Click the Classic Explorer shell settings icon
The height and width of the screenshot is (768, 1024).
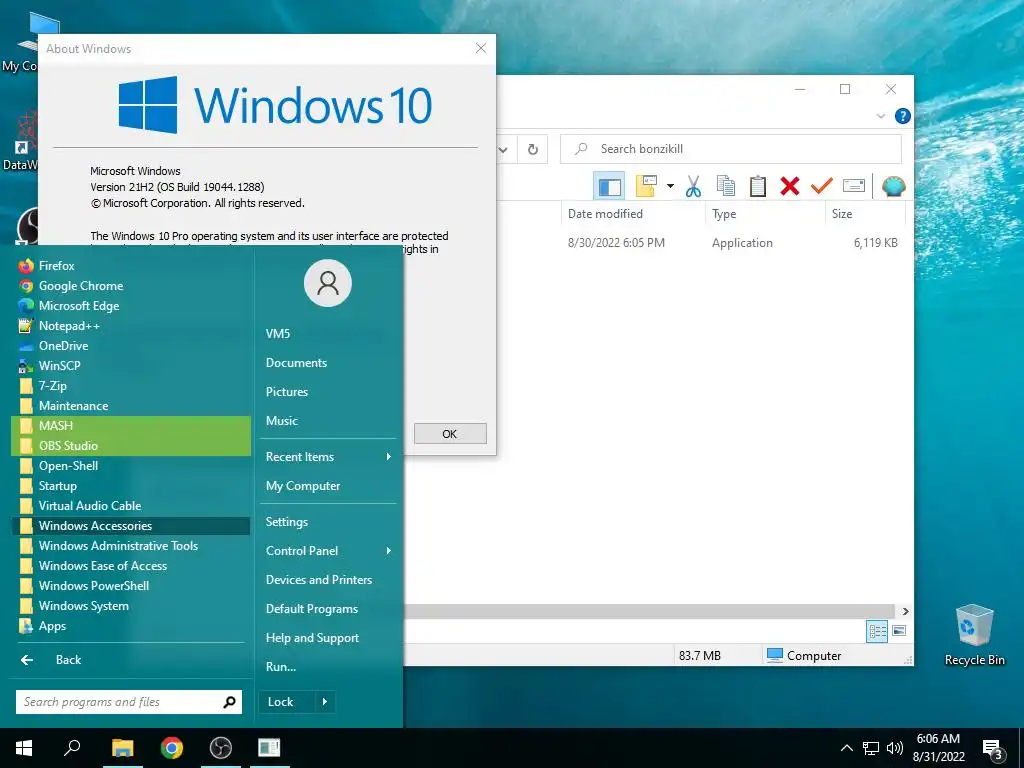[x=893, y=186]
